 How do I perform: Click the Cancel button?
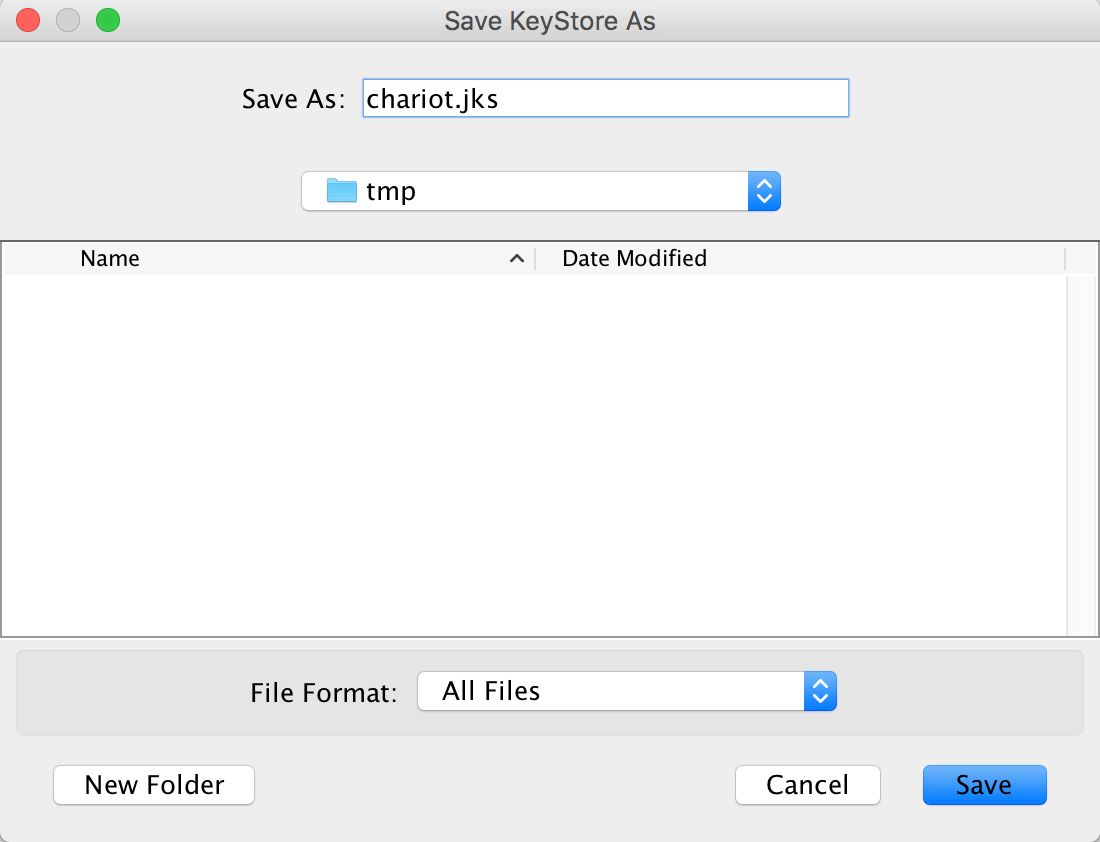pyautogui.click(x=807, y=785)
